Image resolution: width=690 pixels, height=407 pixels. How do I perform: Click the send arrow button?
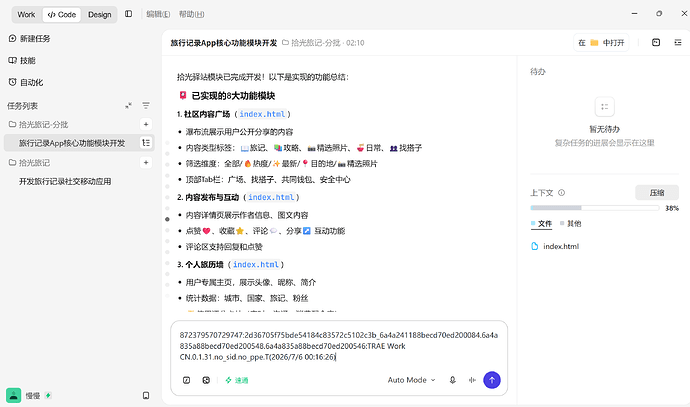[x=492, y=380]
